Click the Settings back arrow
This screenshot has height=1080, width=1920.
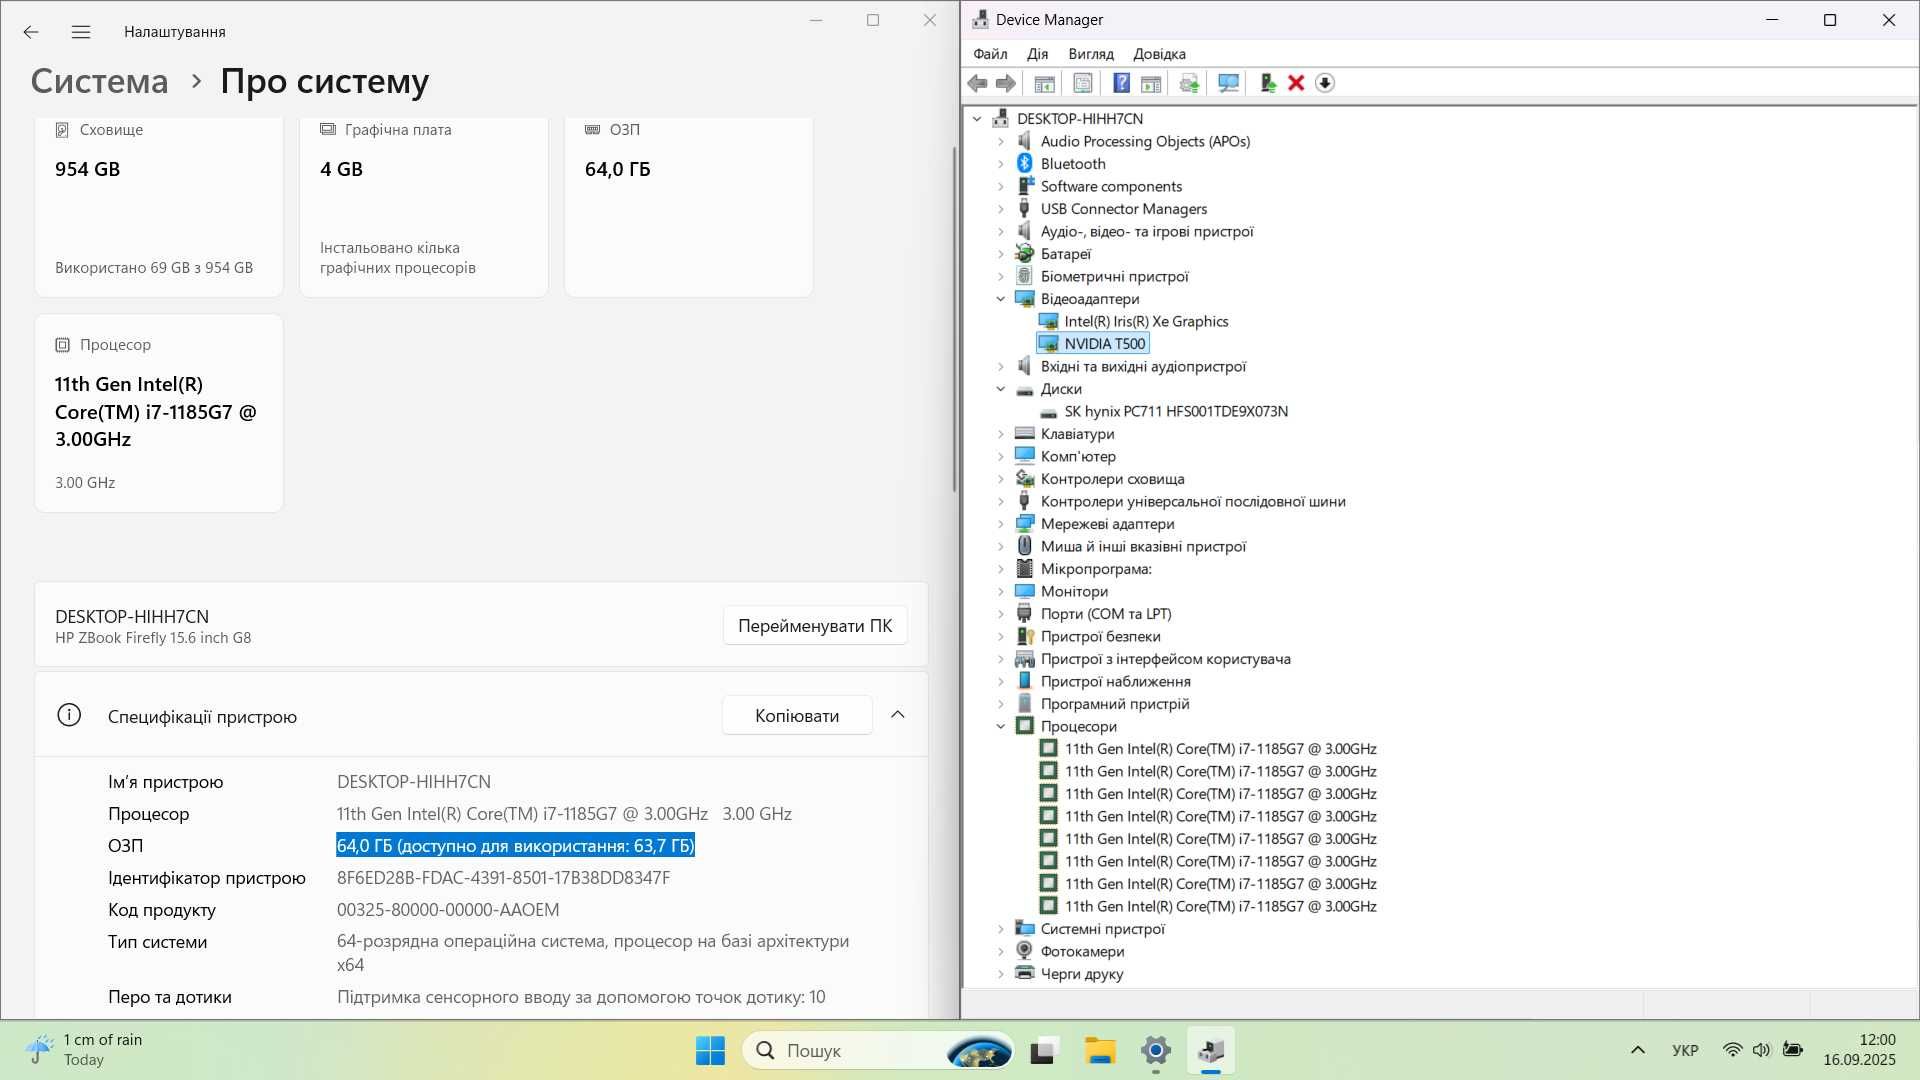(x=31, y=32)
